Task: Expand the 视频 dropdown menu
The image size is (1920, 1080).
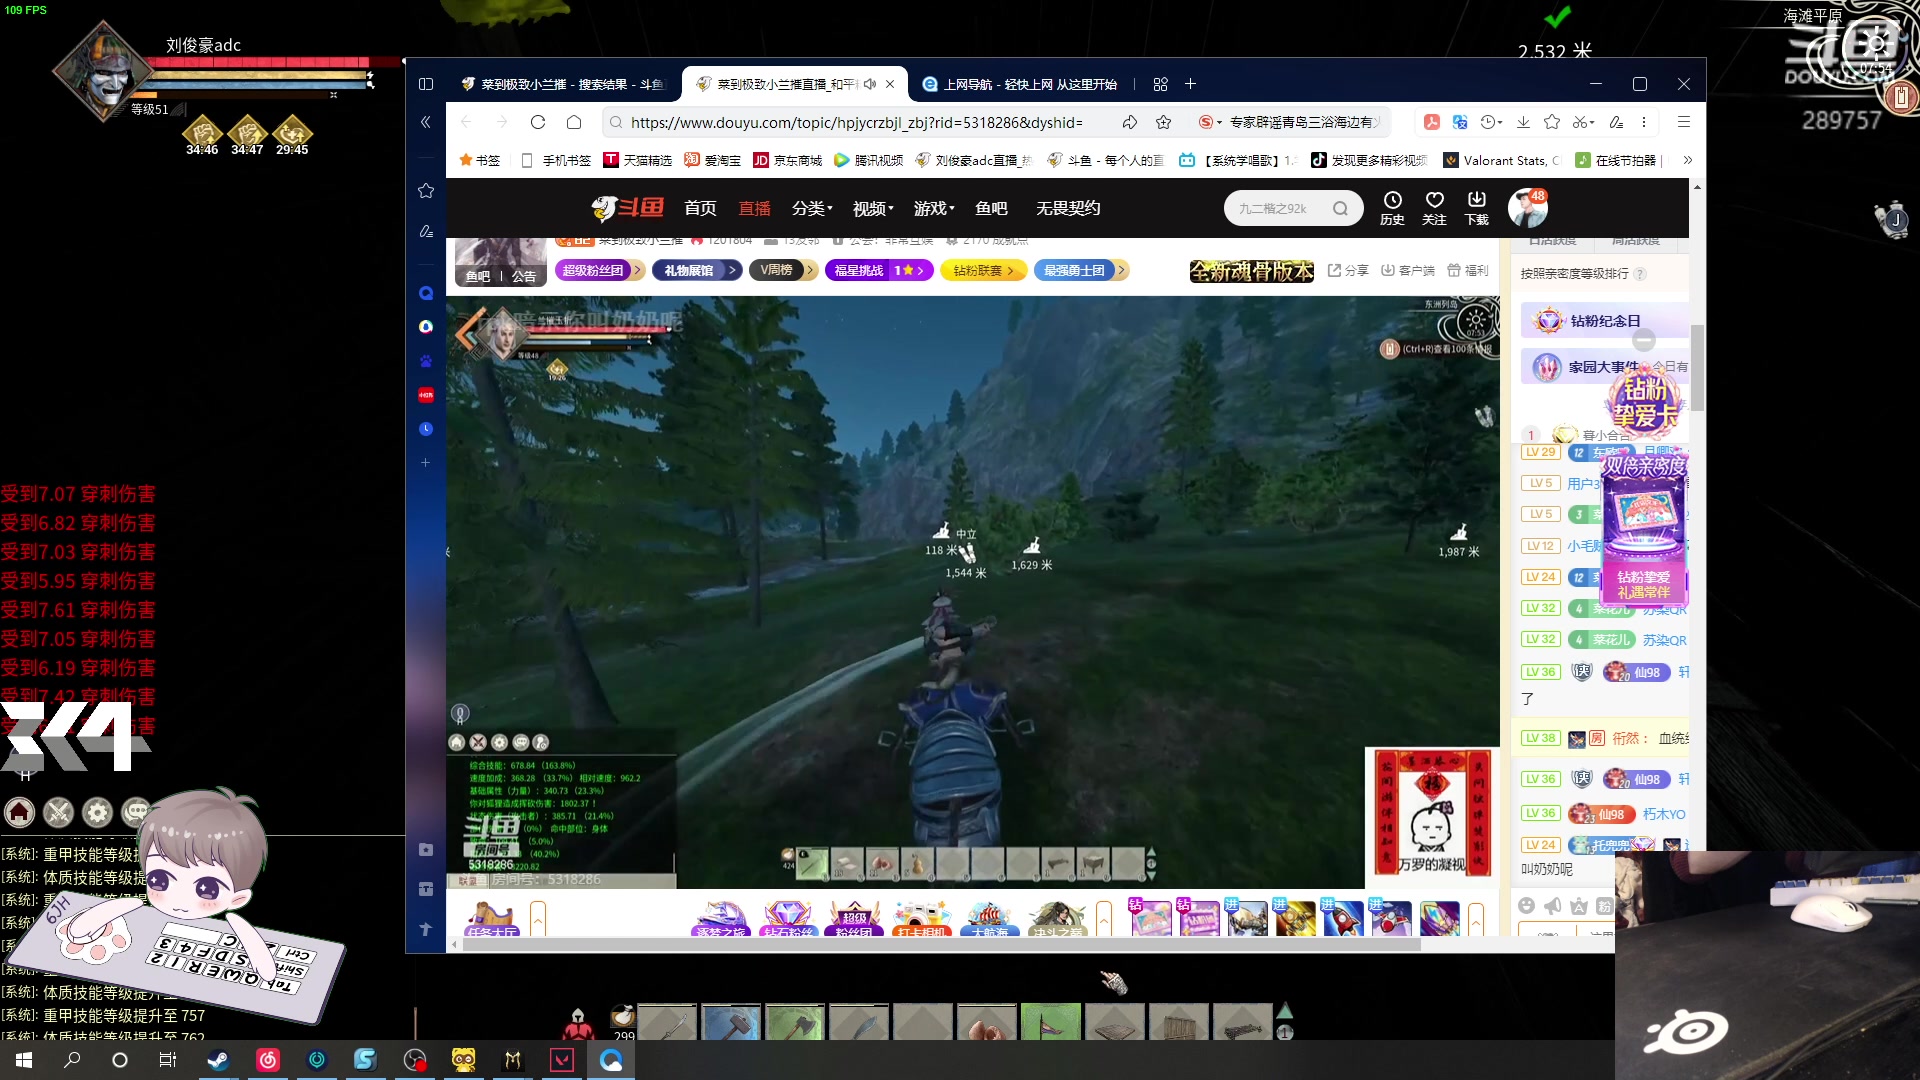Action: point(873,208)
